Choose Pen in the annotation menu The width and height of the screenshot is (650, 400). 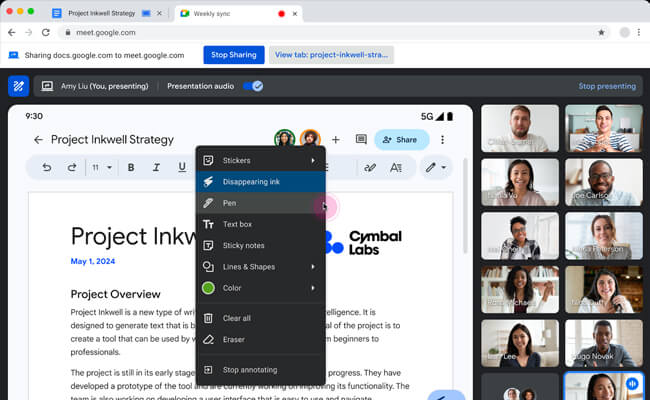(x=261, y=203)
